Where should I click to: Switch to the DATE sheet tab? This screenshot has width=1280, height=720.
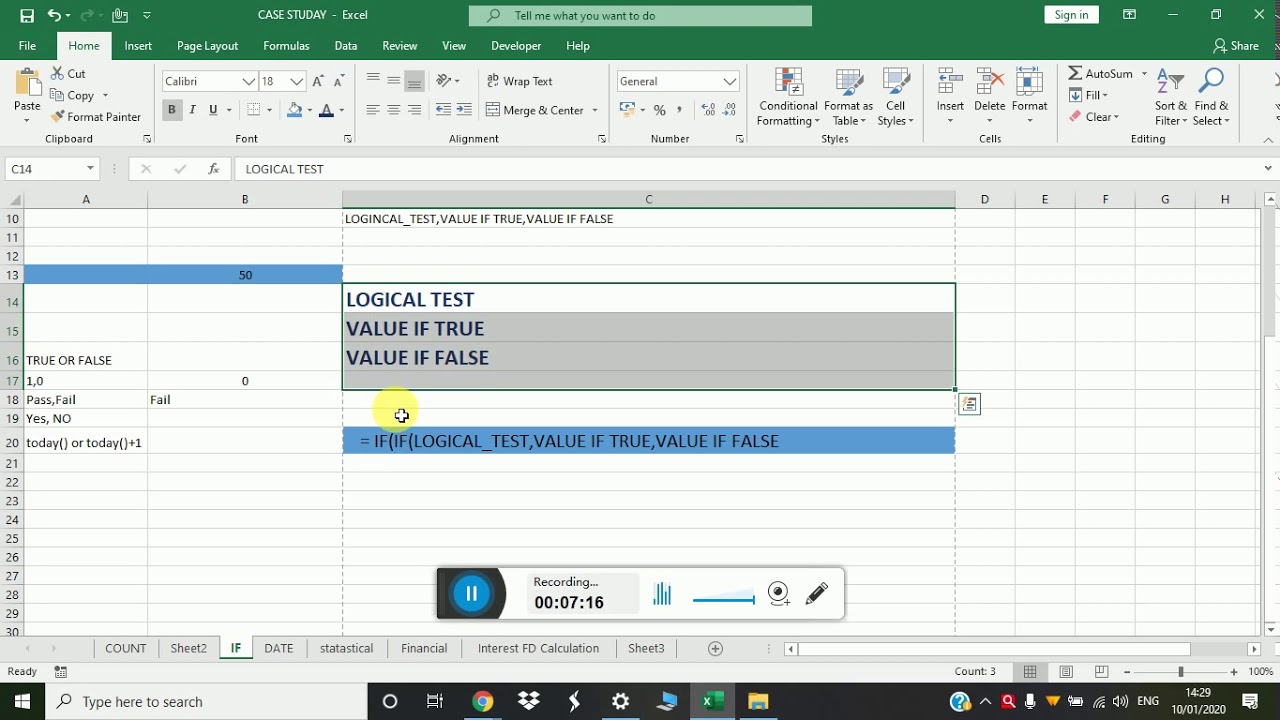coord(278,648)
